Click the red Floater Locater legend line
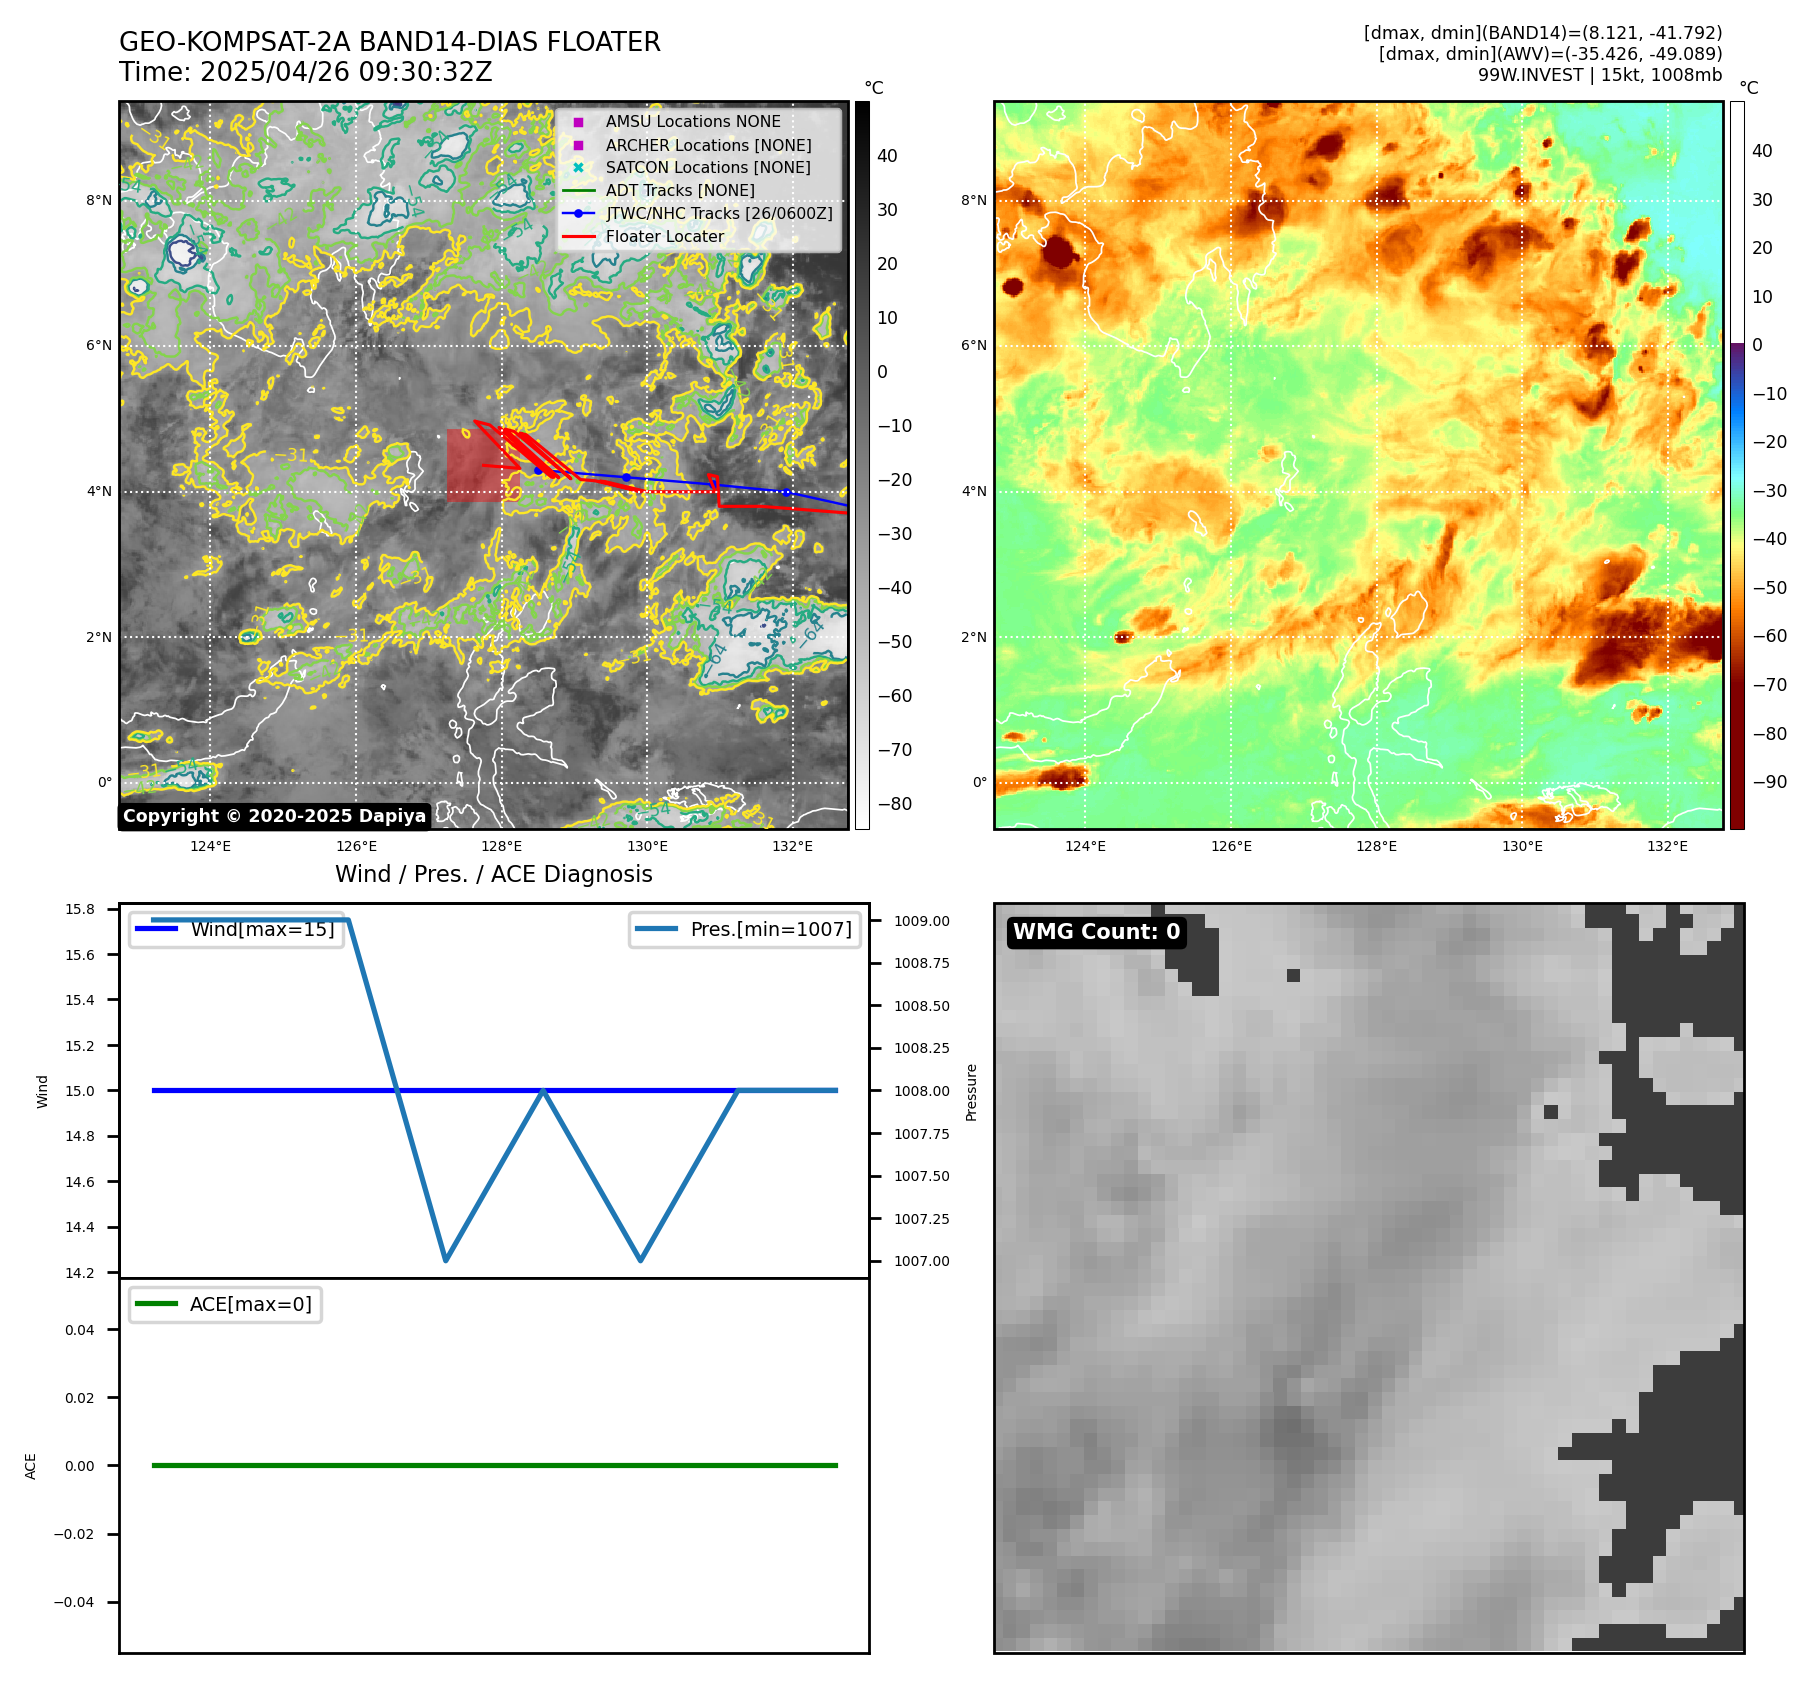 coord(578,236)
